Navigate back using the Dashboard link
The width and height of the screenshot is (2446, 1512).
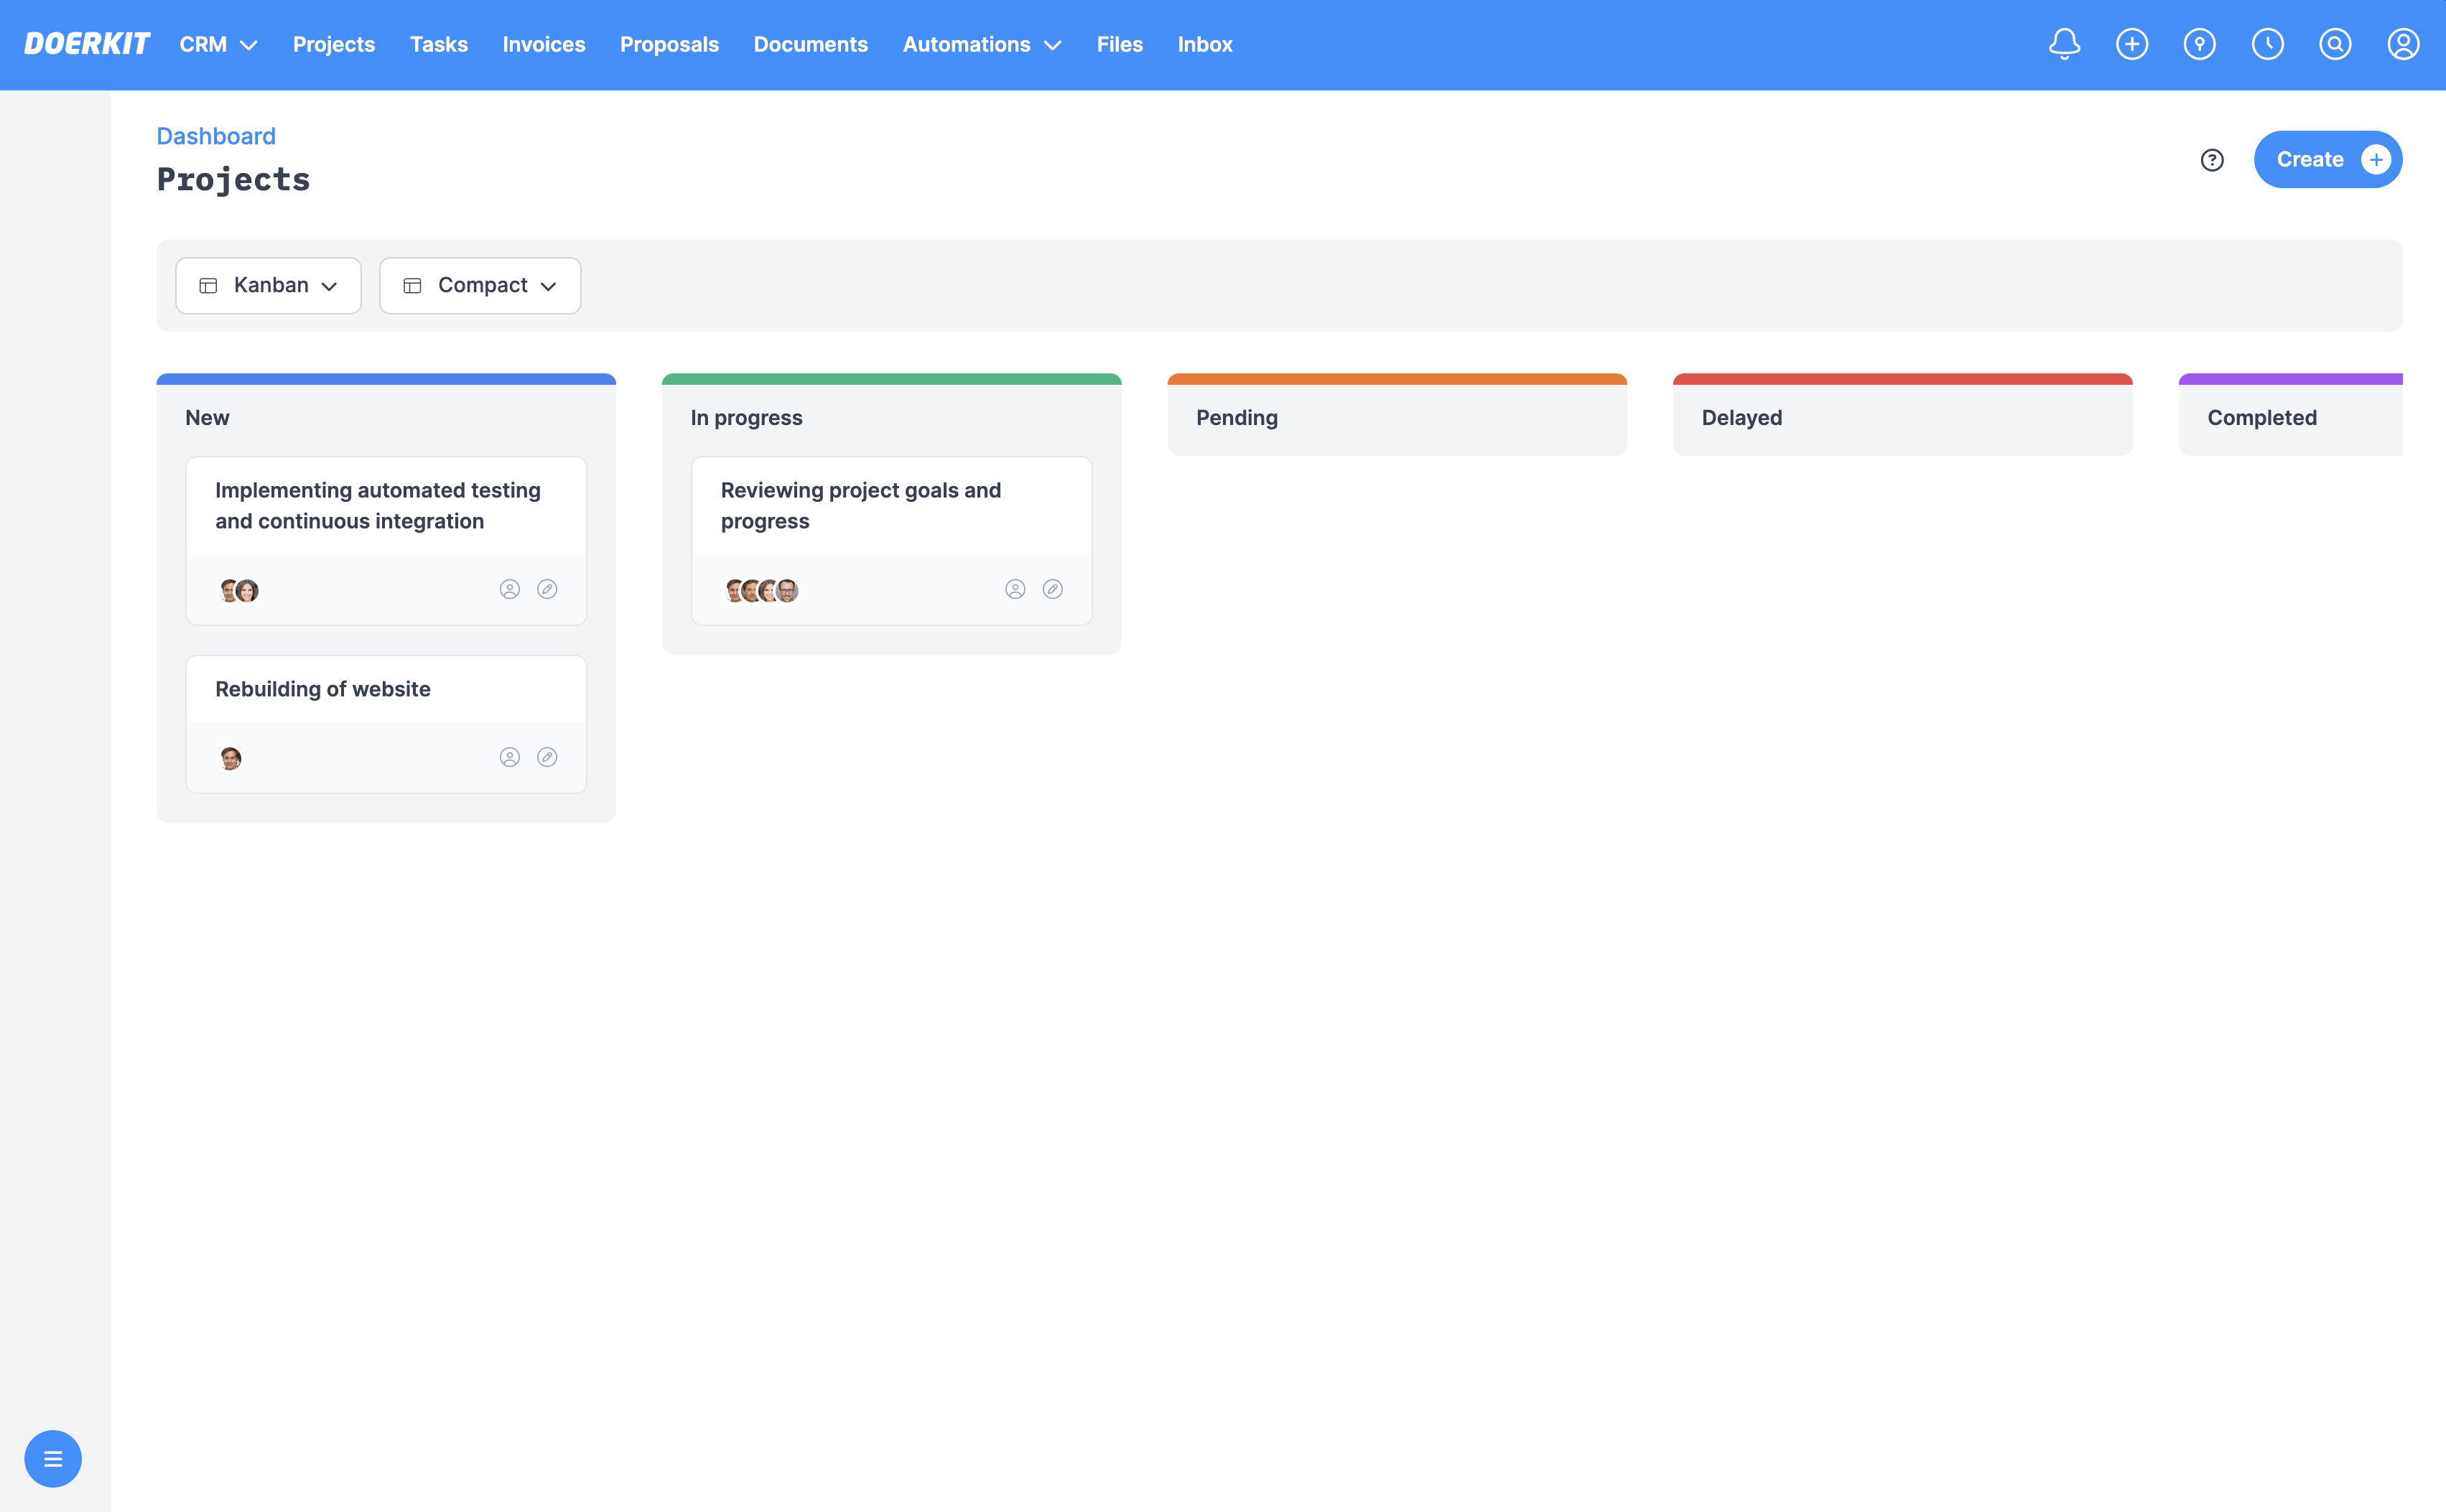pyautogui.click(x=215, y=136)
